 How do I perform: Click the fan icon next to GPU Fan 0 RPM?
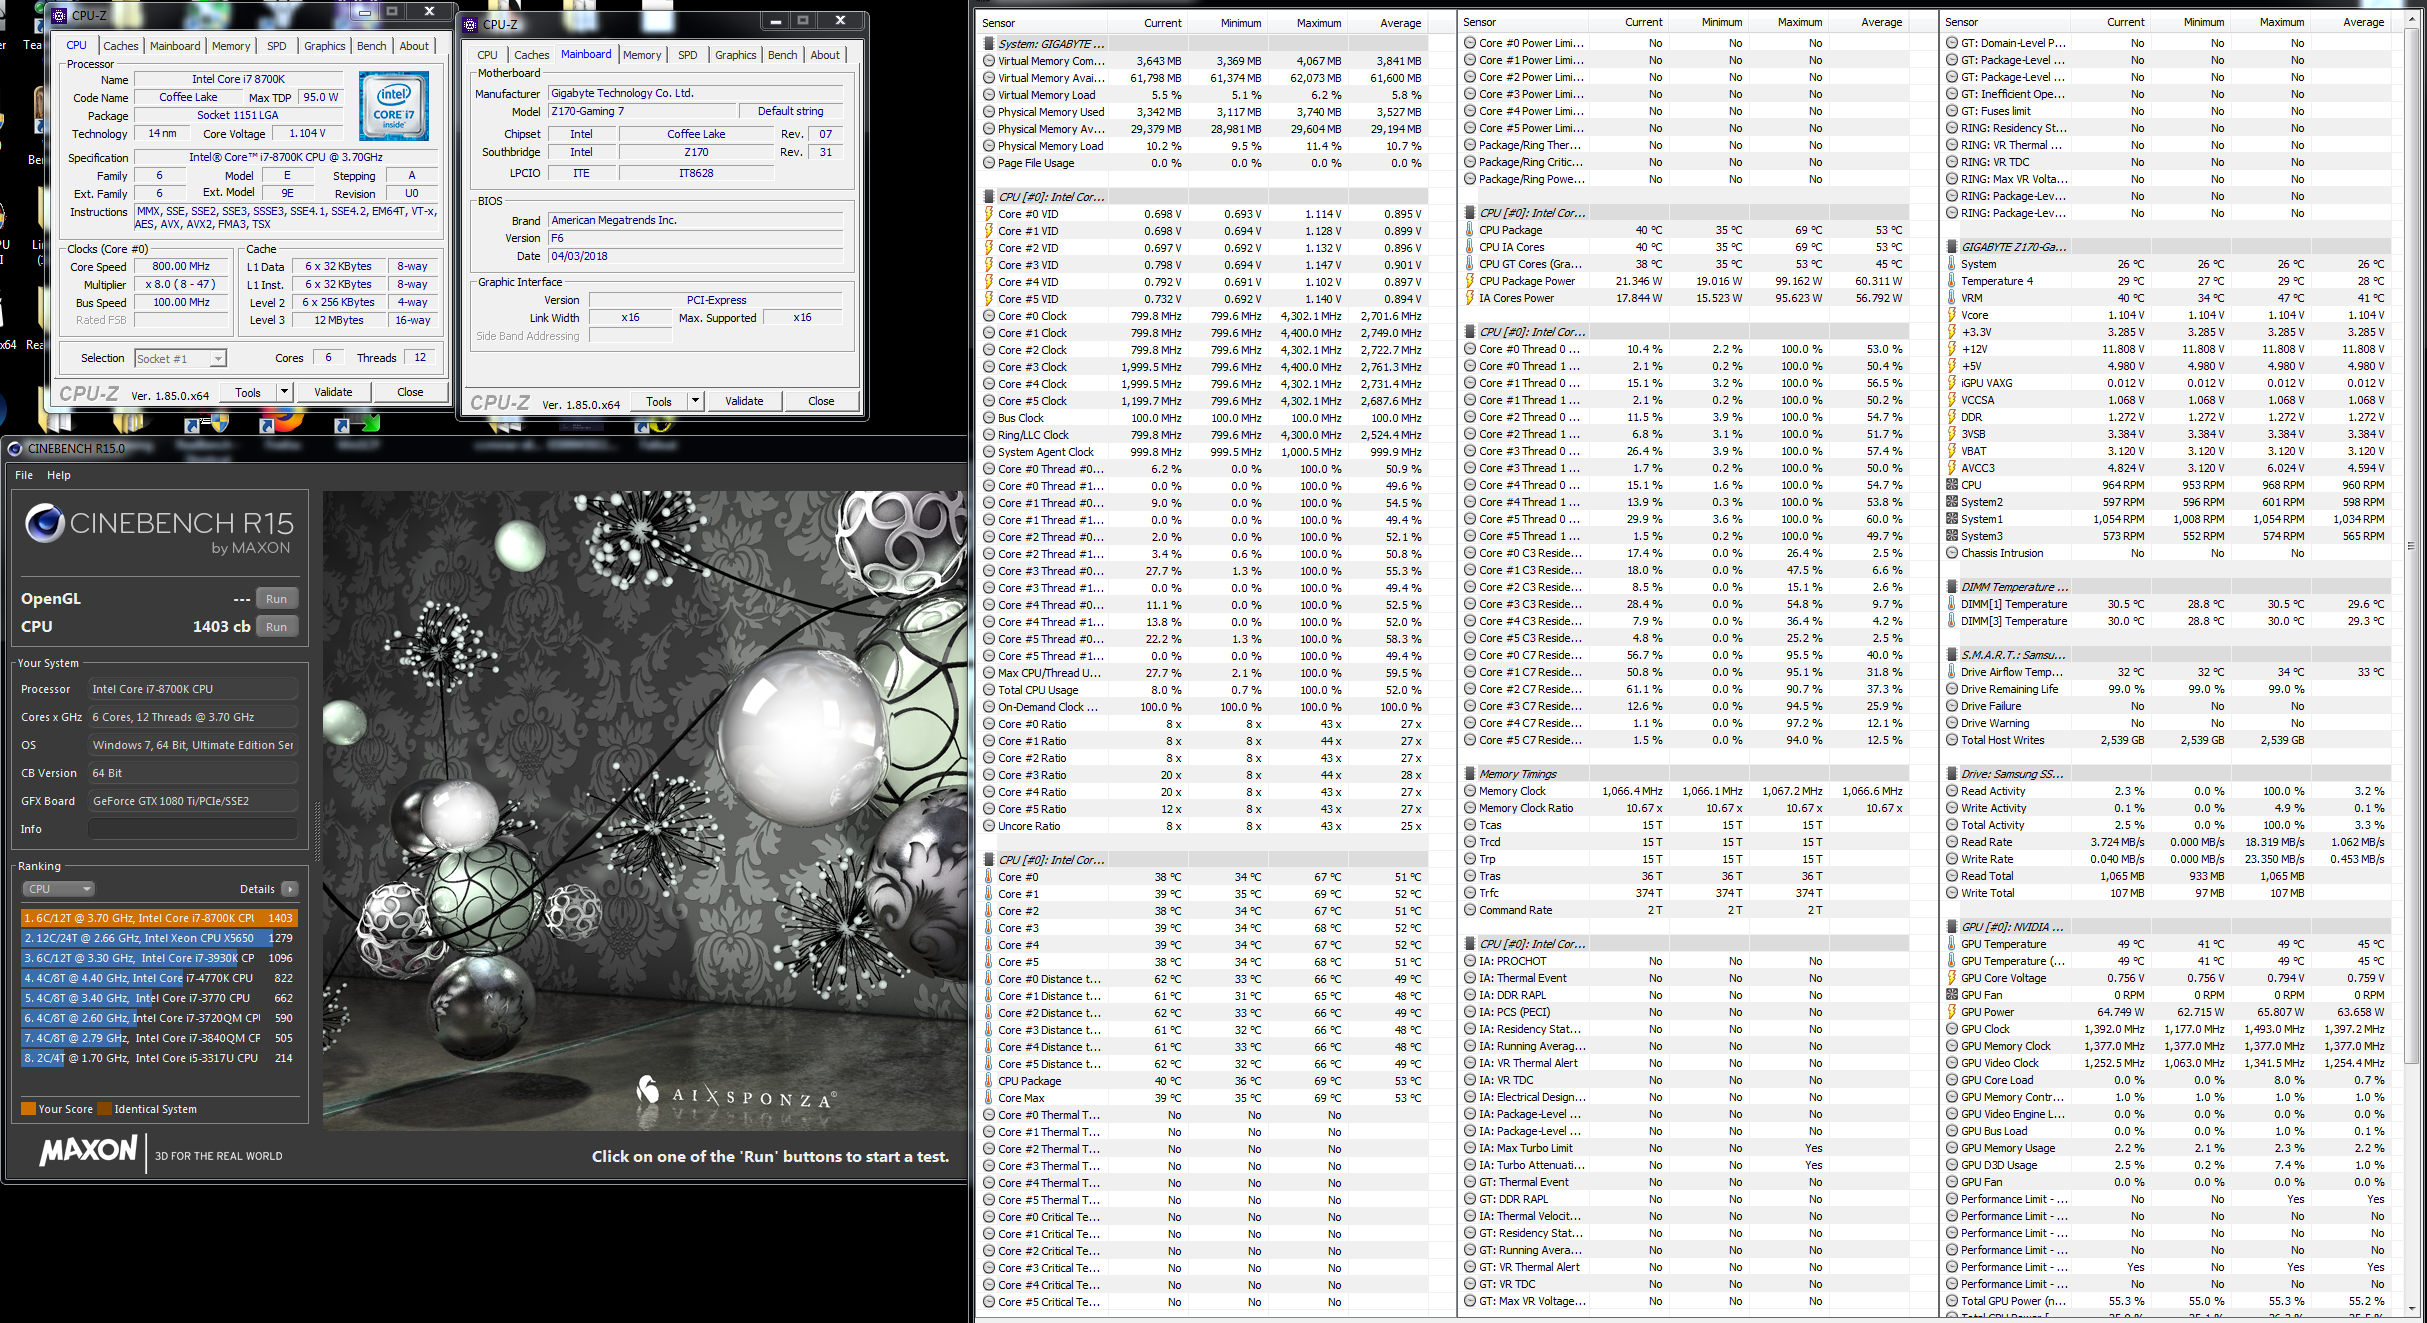[1952, 995]
